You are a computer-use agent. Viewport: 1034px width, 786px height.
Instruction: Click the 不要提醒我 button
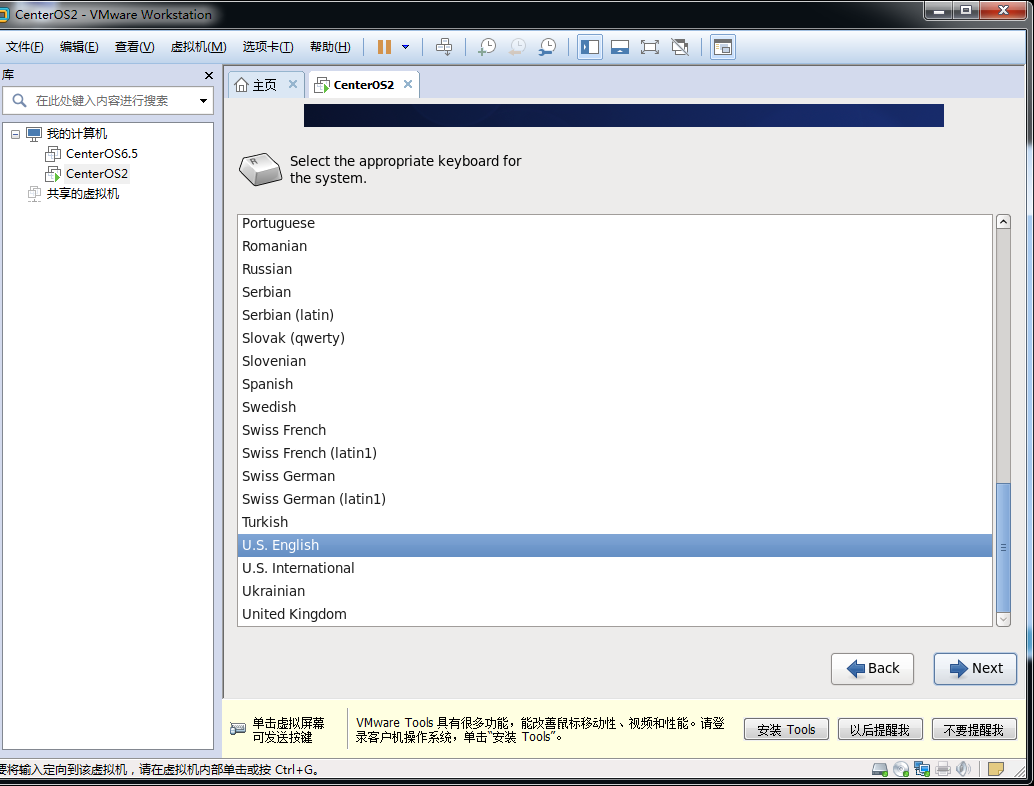(x=974, y=730)
